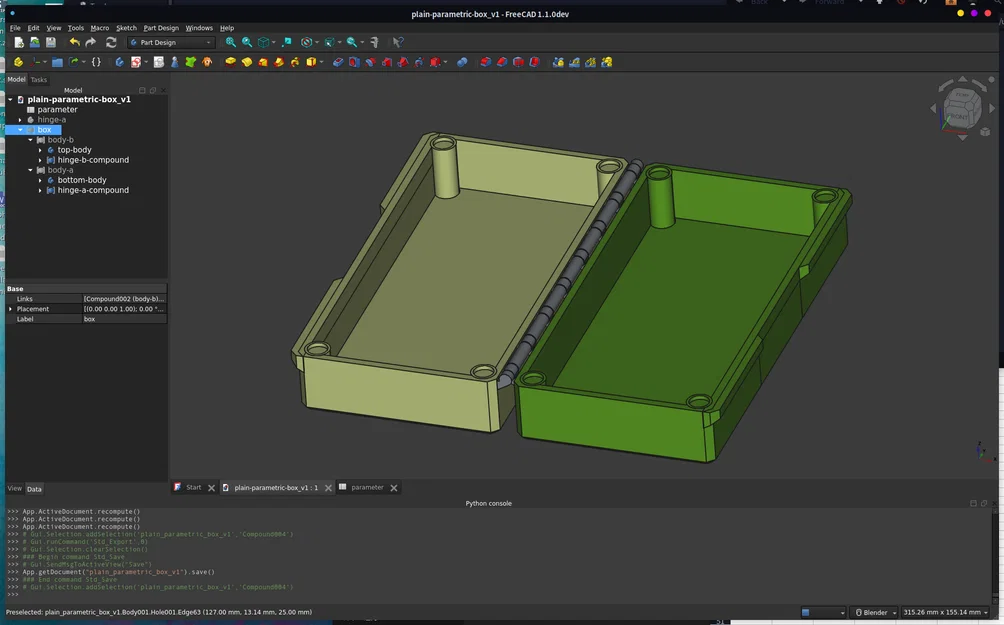Undo the last action
Image resolution: width=1004 pixels, height=625 pixels.
pyautogui.click(x=74, y=42)
